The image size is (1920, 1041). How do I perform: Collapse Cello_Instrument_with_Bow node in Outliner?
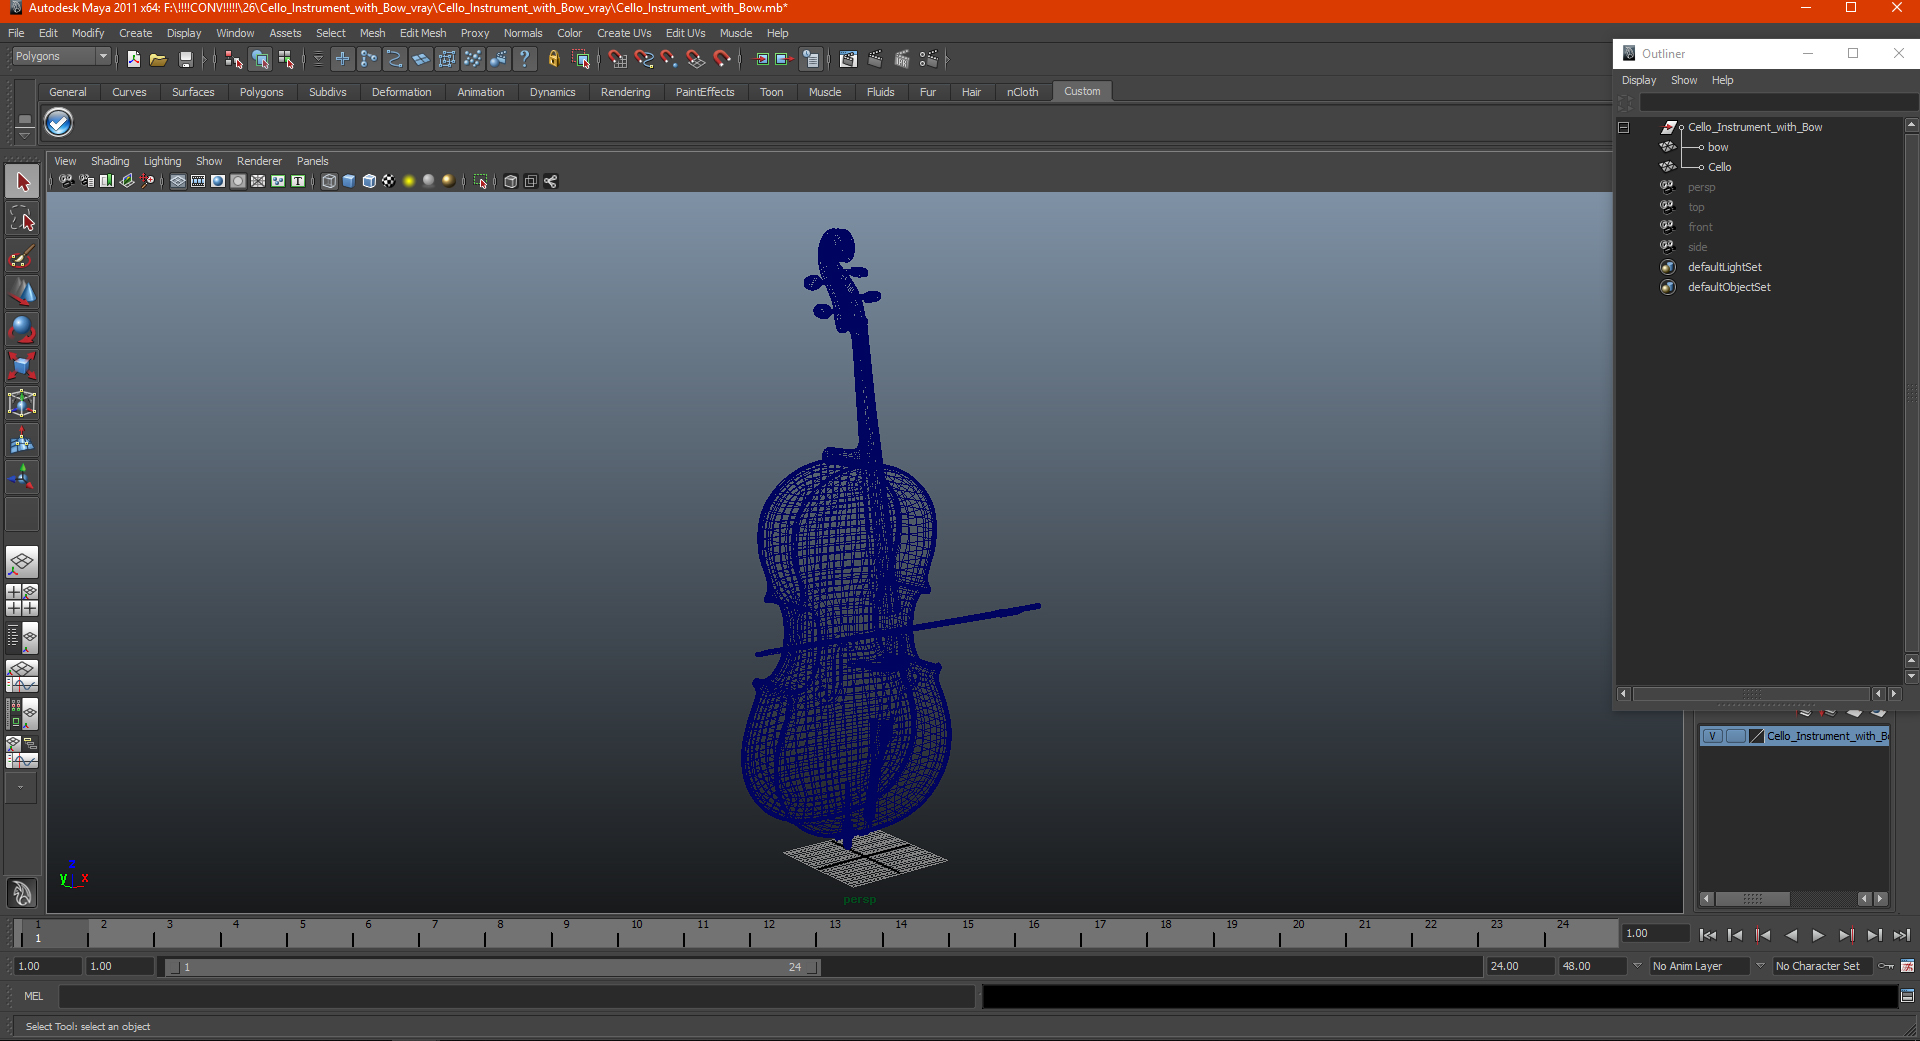[x=1624, y=128]
